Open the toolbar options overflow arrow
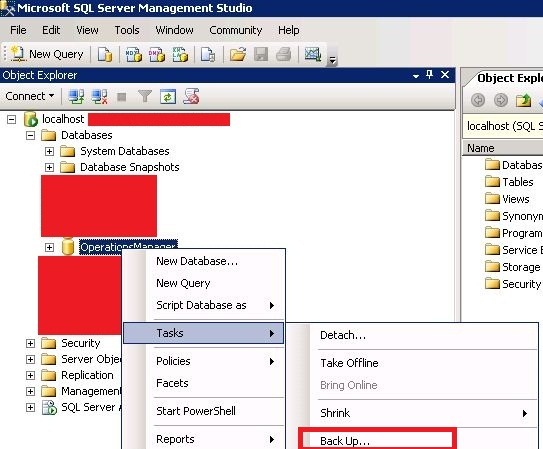This screenshot has height=449, width=543. point(332,60)
